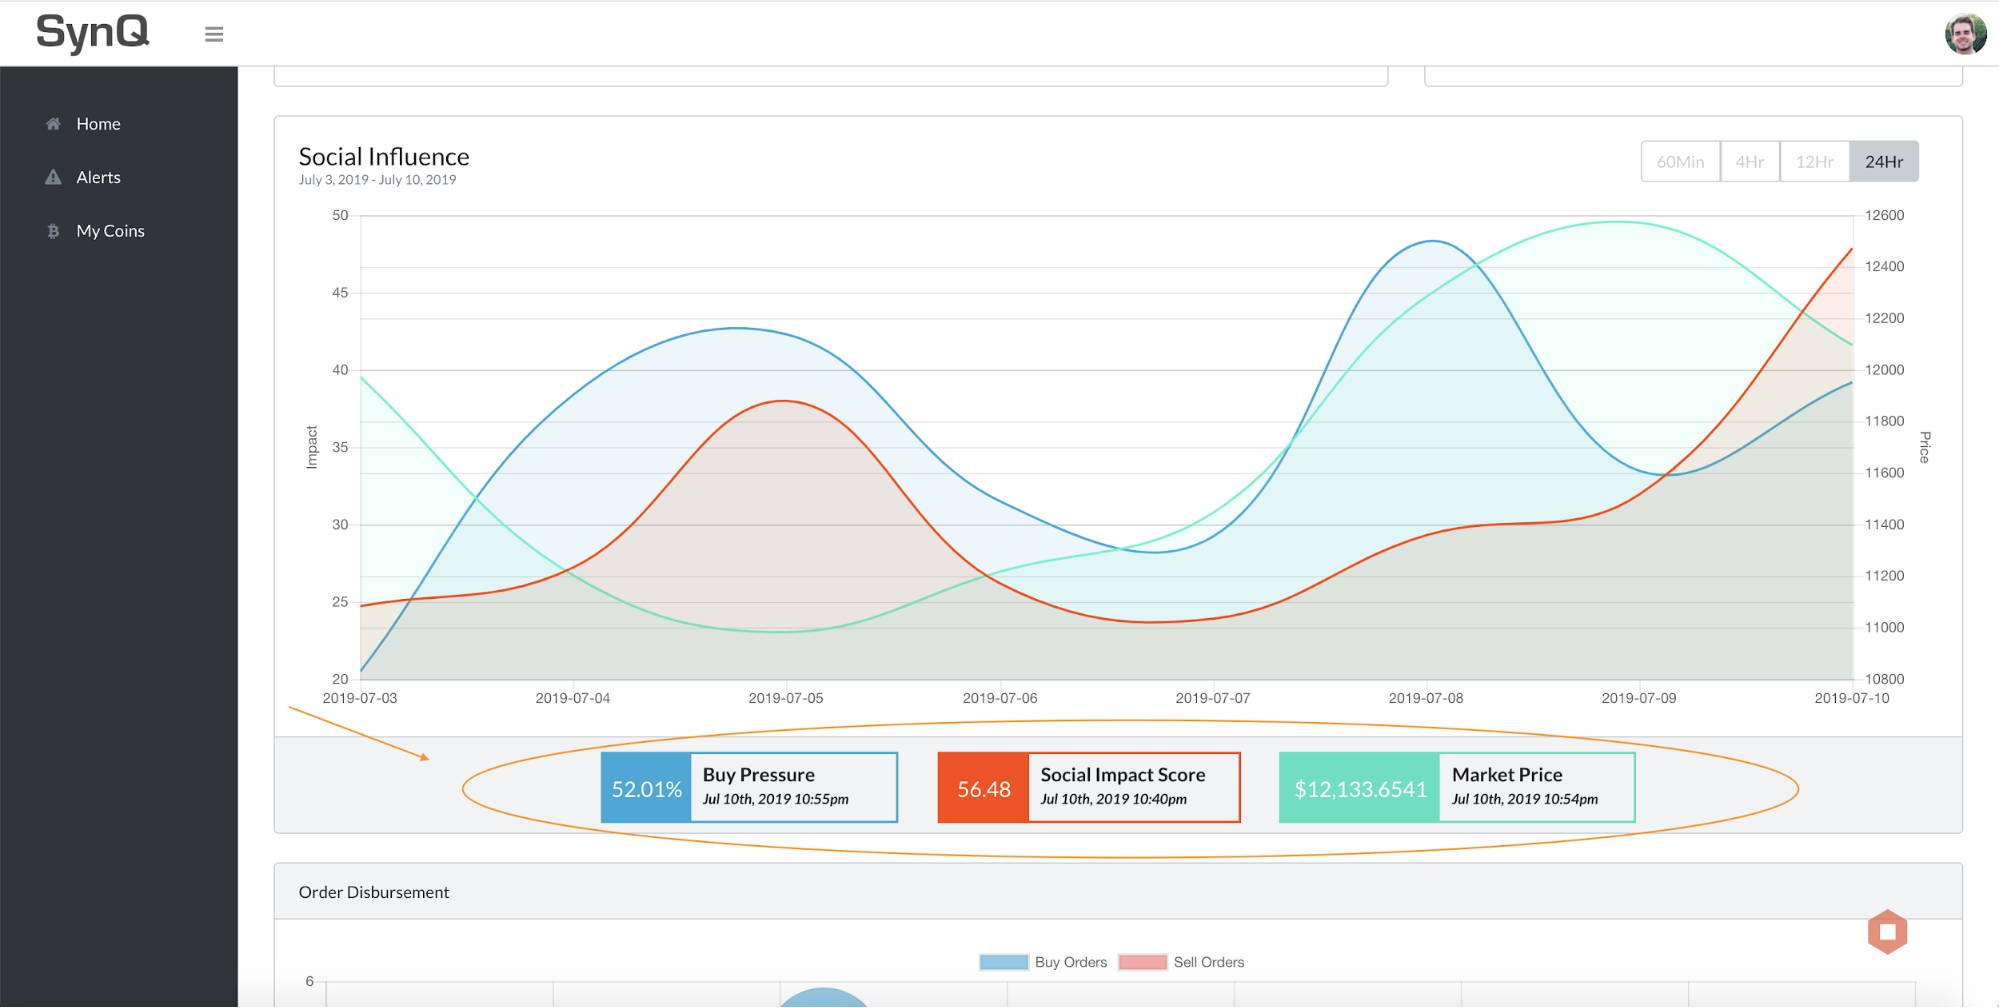Click the Order Disbursement panel header
Image resolution: width=1999 pixels, height=1008 pixels.
1118,892
